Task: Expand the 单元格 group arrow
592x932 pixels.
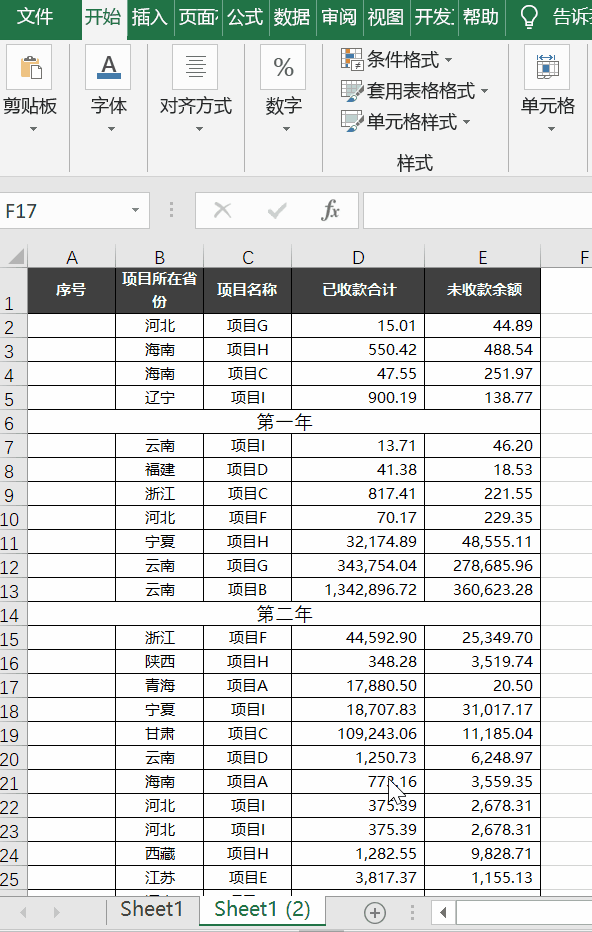Action: pyautogui.click(x=551, y=129)
